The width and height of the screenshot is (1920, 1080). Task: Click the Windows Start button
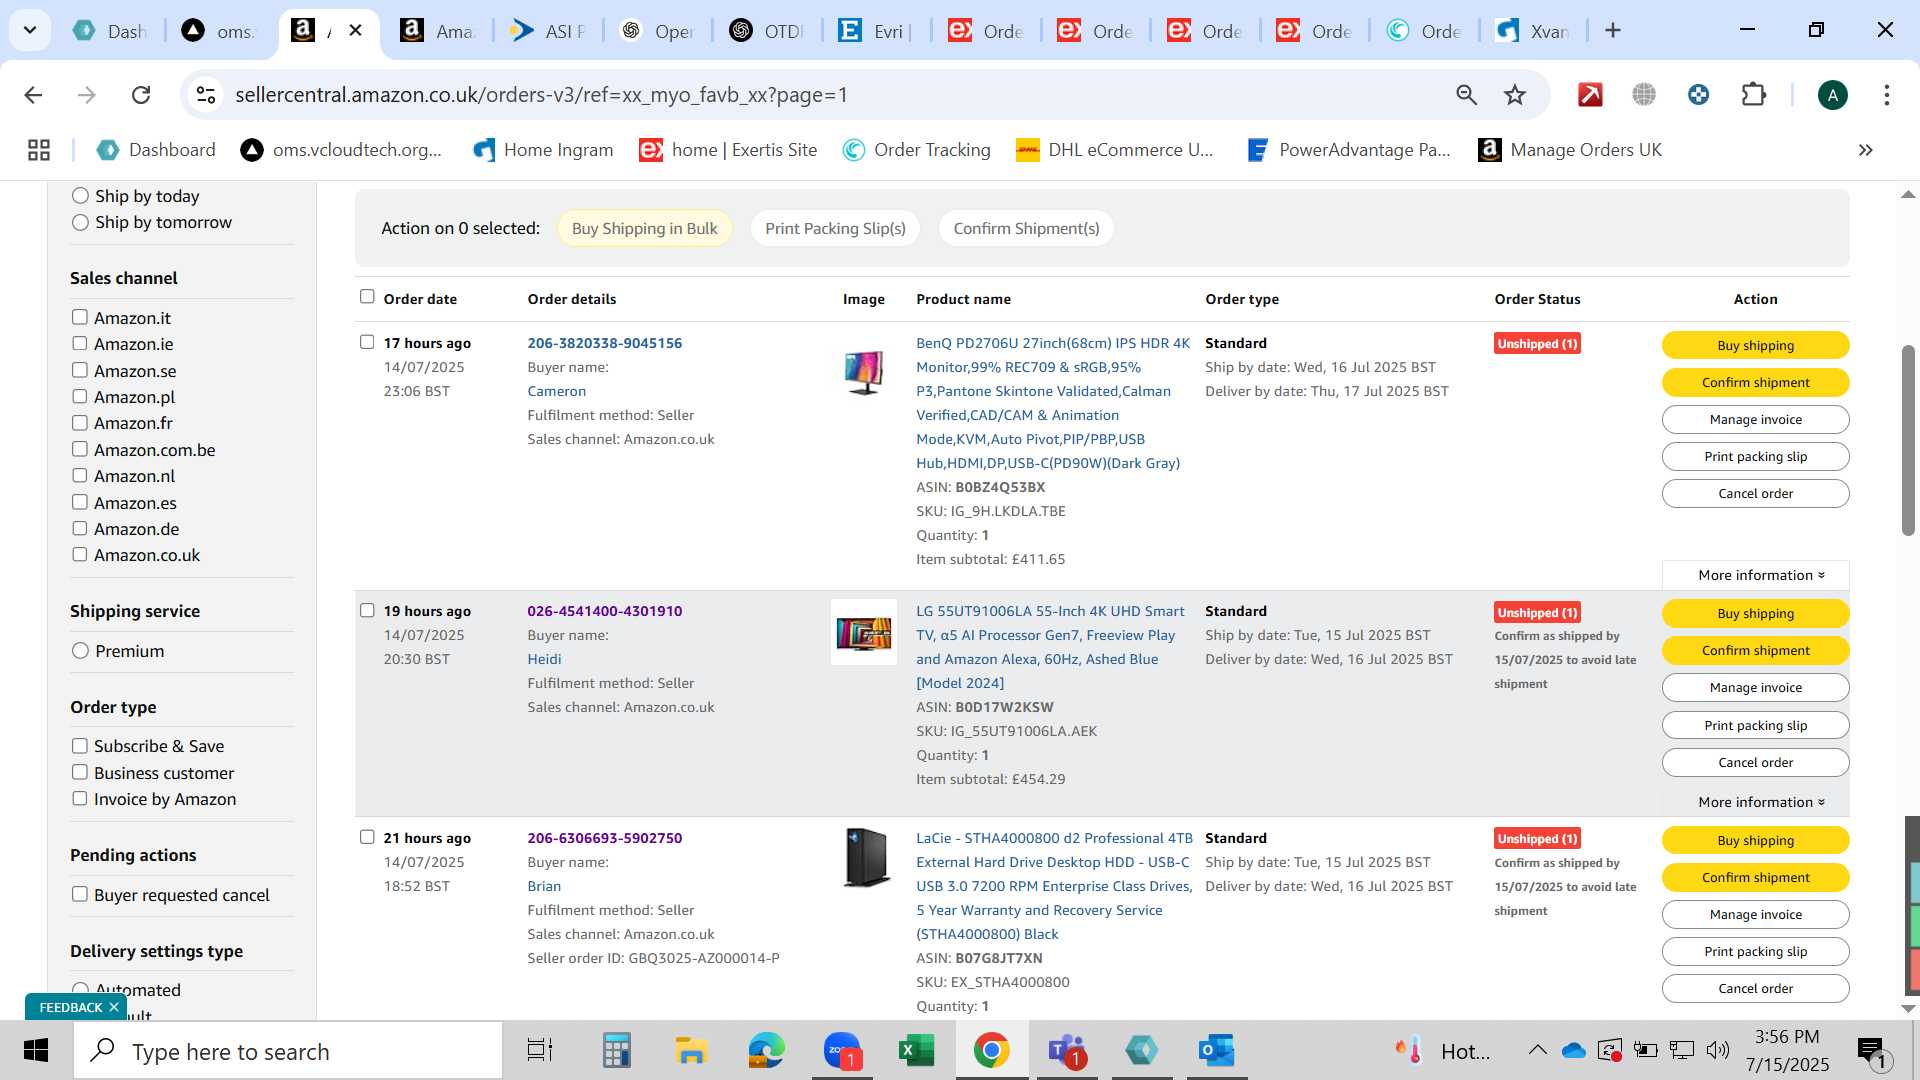[x=36, y=1051]
